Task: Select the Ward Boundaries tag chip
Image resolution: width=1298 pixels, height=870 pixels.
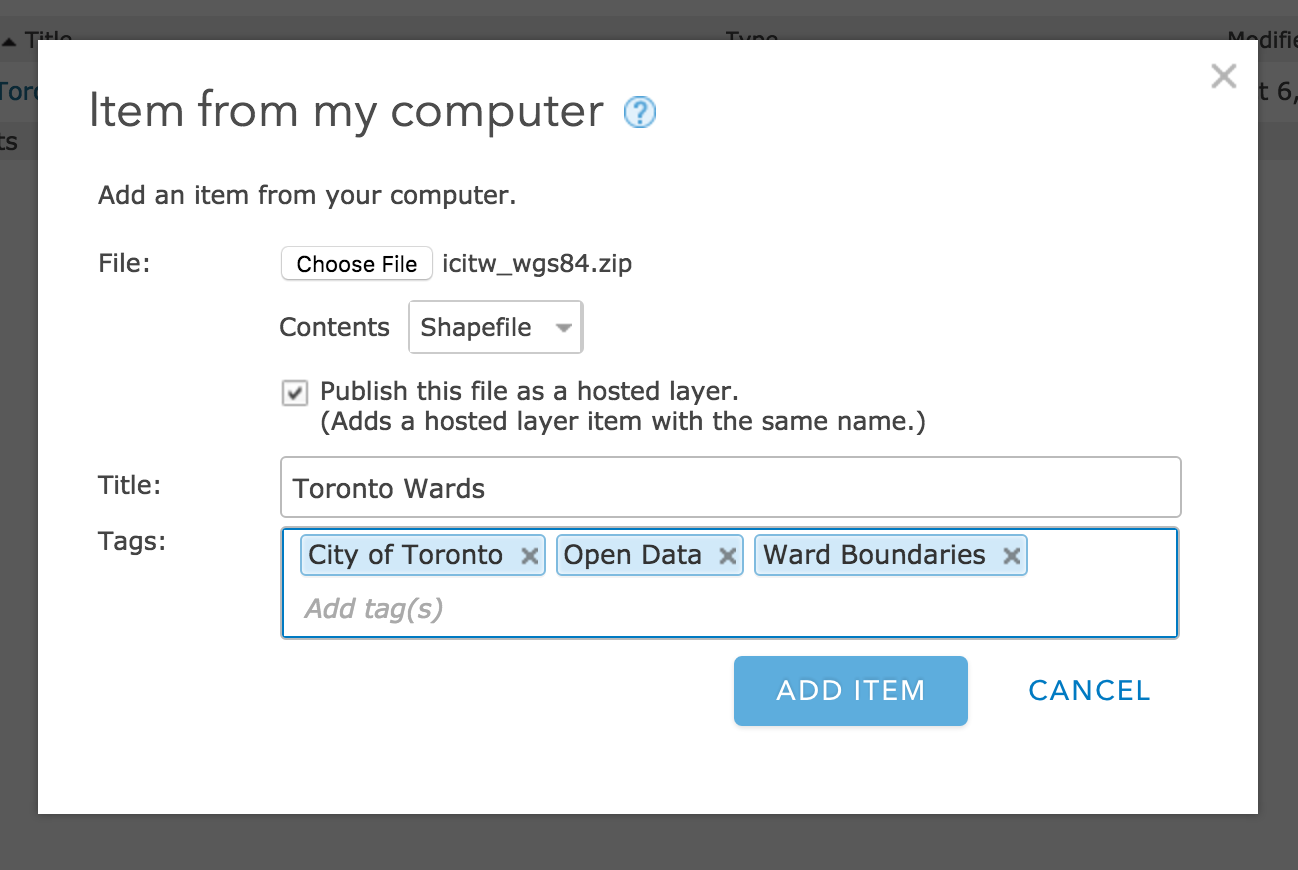Action: coord(874,556)
